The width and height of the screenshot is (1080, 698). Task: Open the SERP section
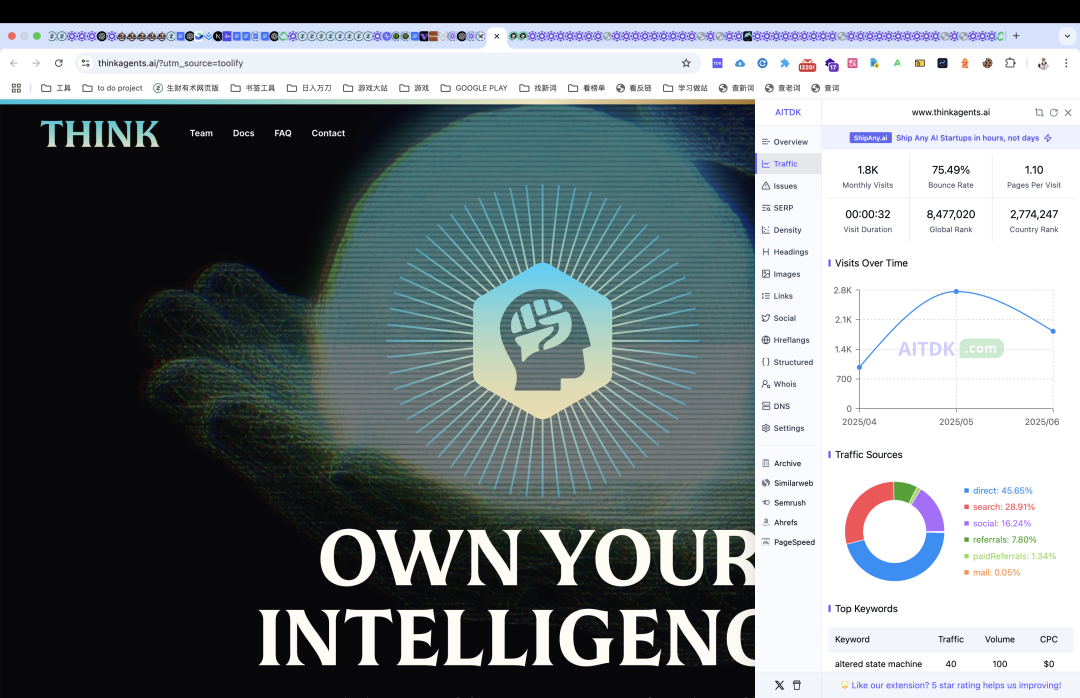click(x=778, y=208)
